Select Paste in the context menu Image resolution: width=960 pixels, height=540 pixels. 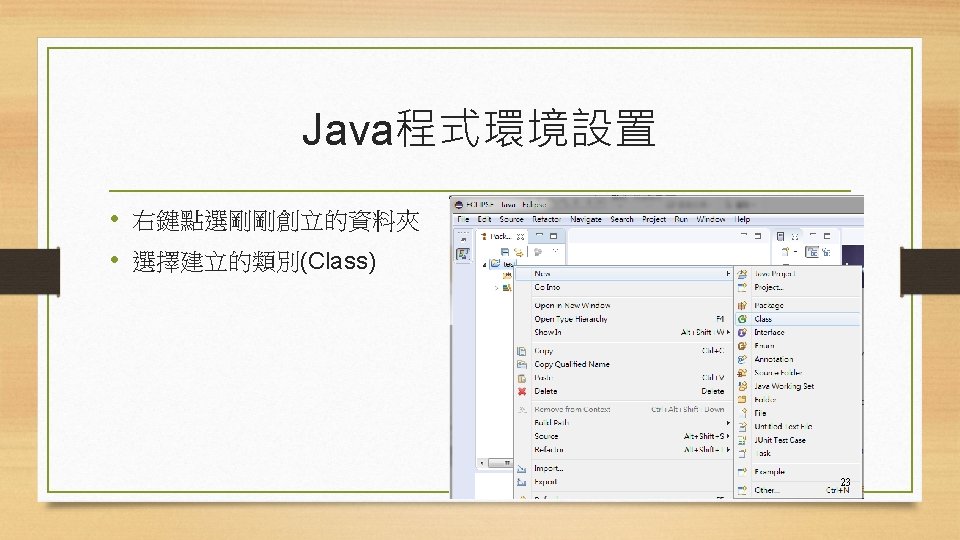click(x=623, y=378)
